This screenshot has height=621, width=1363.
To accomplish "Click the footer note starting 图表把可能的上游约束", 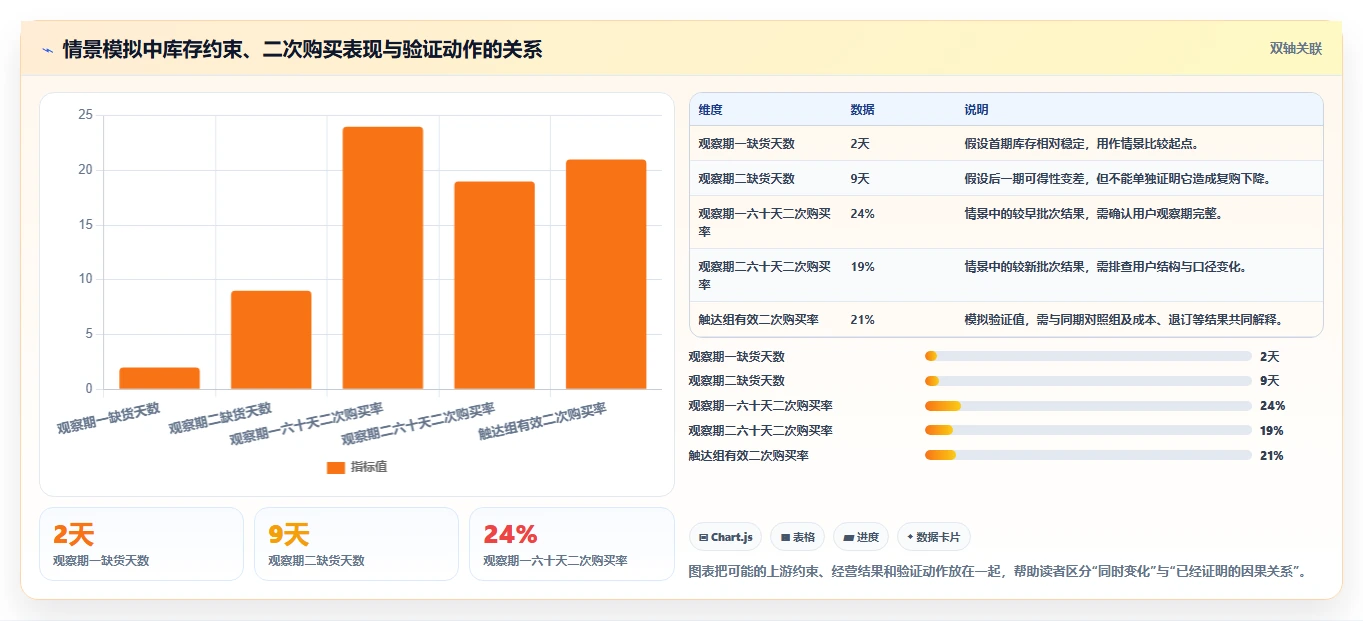I will [x=999, y=572].
